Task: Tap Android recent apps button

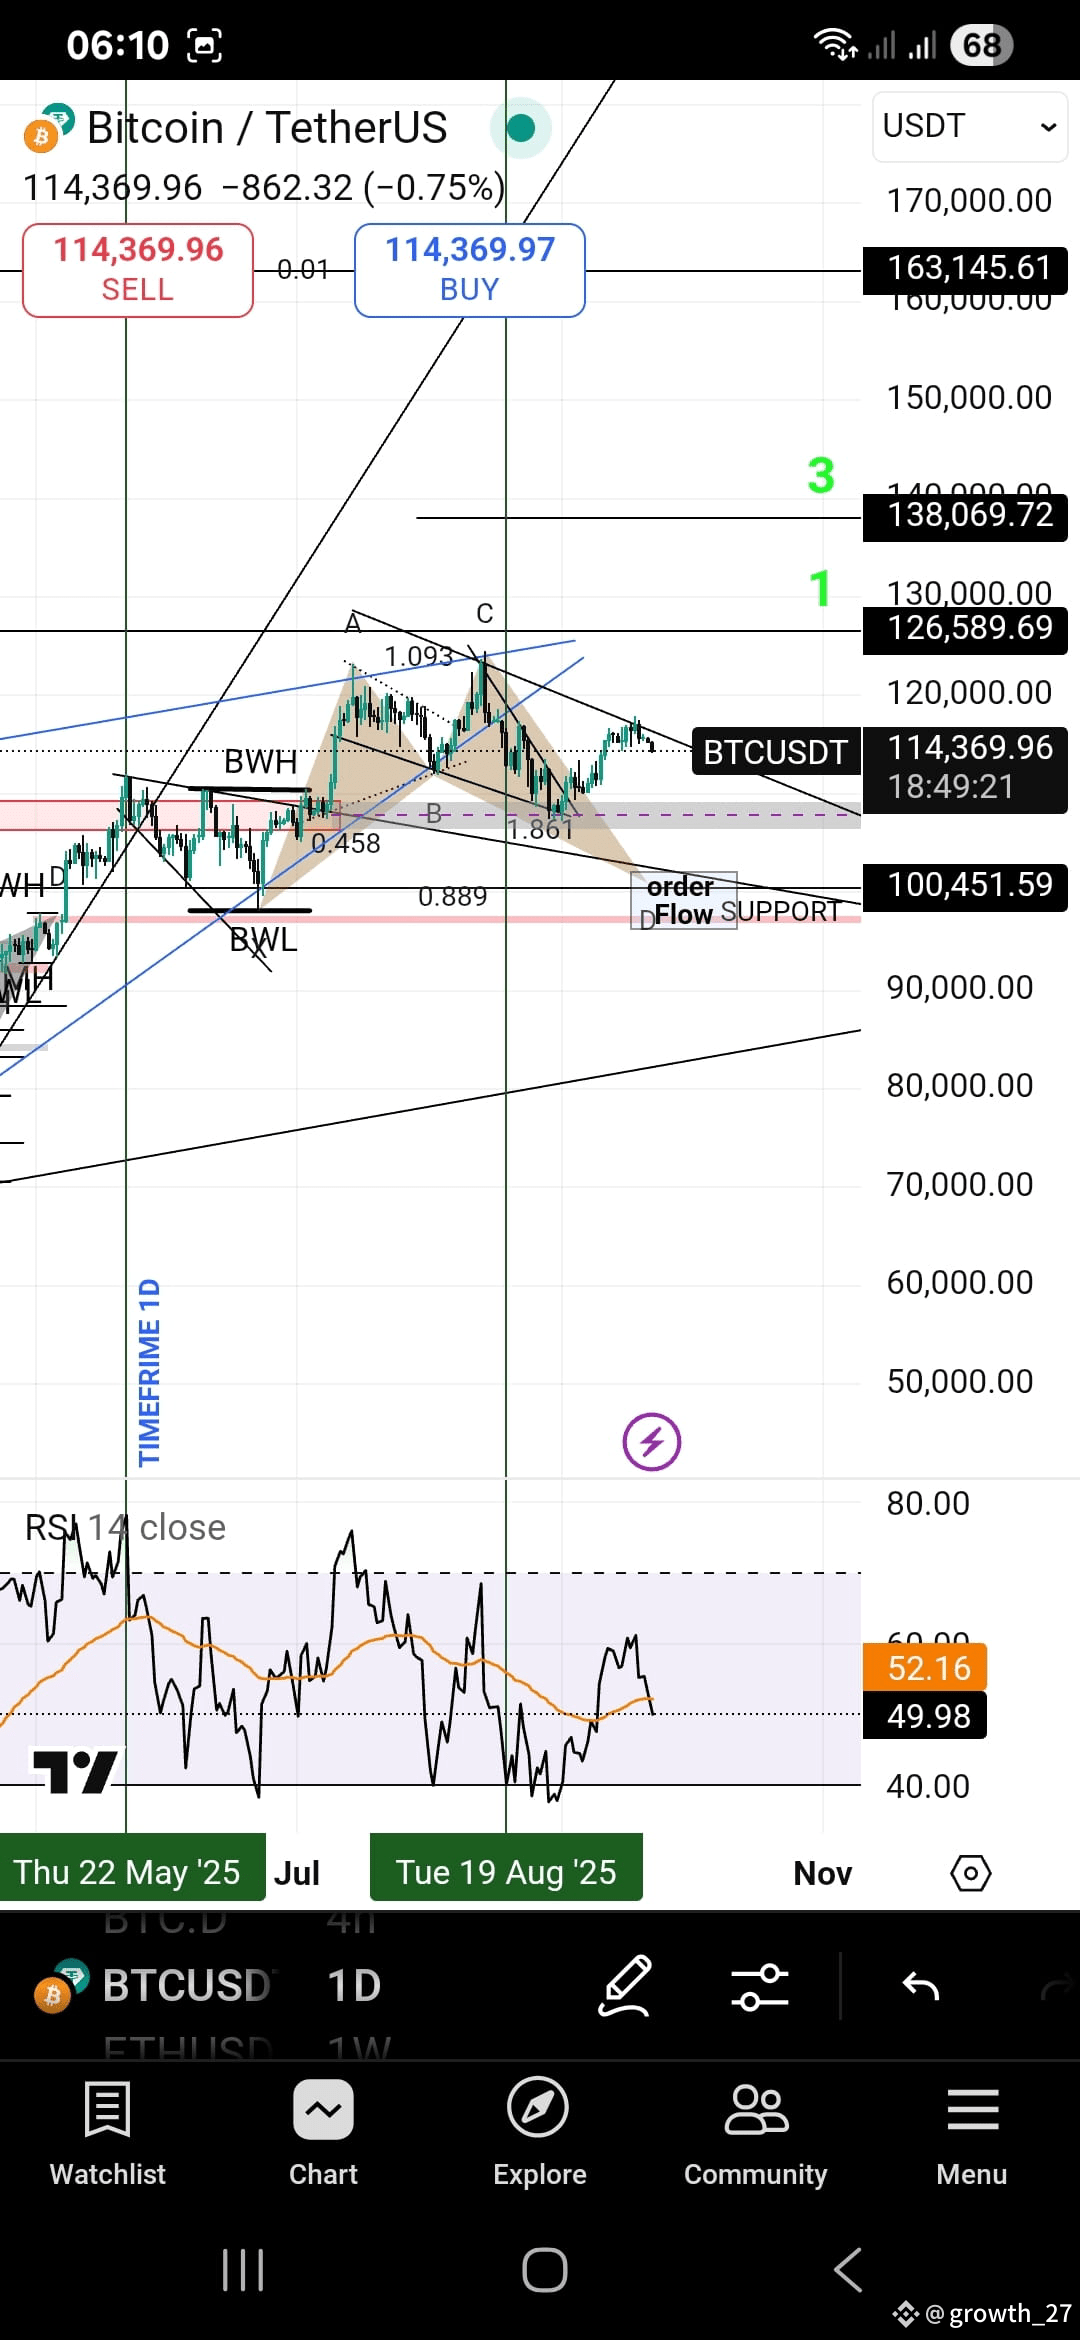Action: 243,2270
